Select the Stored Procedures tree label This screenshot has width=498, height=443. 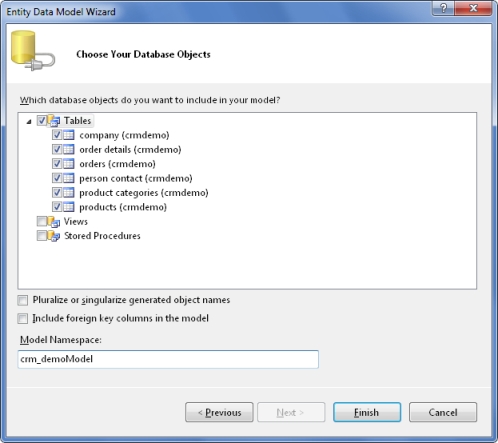coord(102,236)
